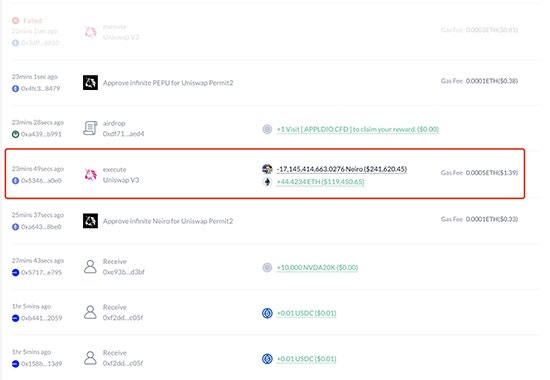
Task: Open sender address 0xe93b...d3bf
Action: tap(123, 272)
